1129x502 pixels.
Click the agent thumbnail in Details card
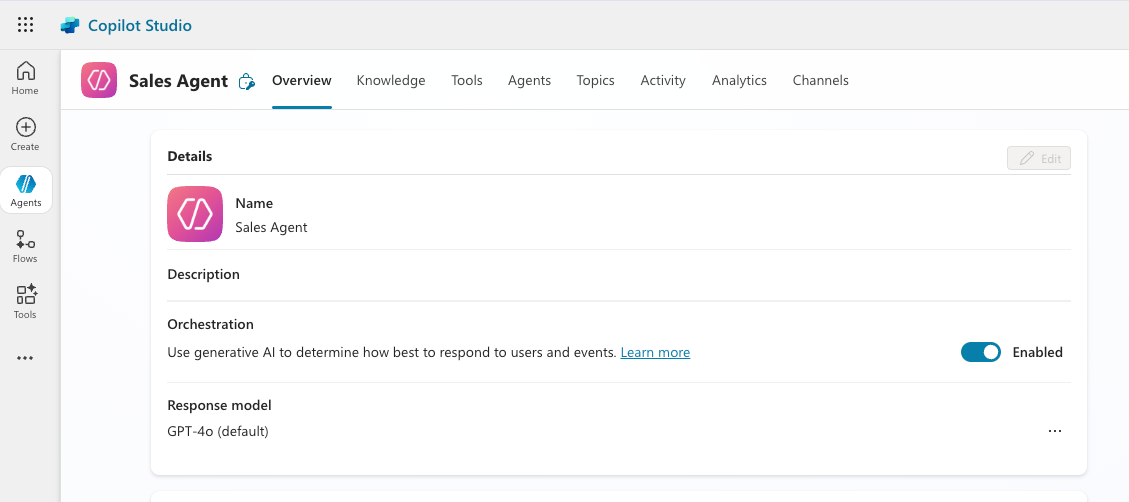click(195, 214)
